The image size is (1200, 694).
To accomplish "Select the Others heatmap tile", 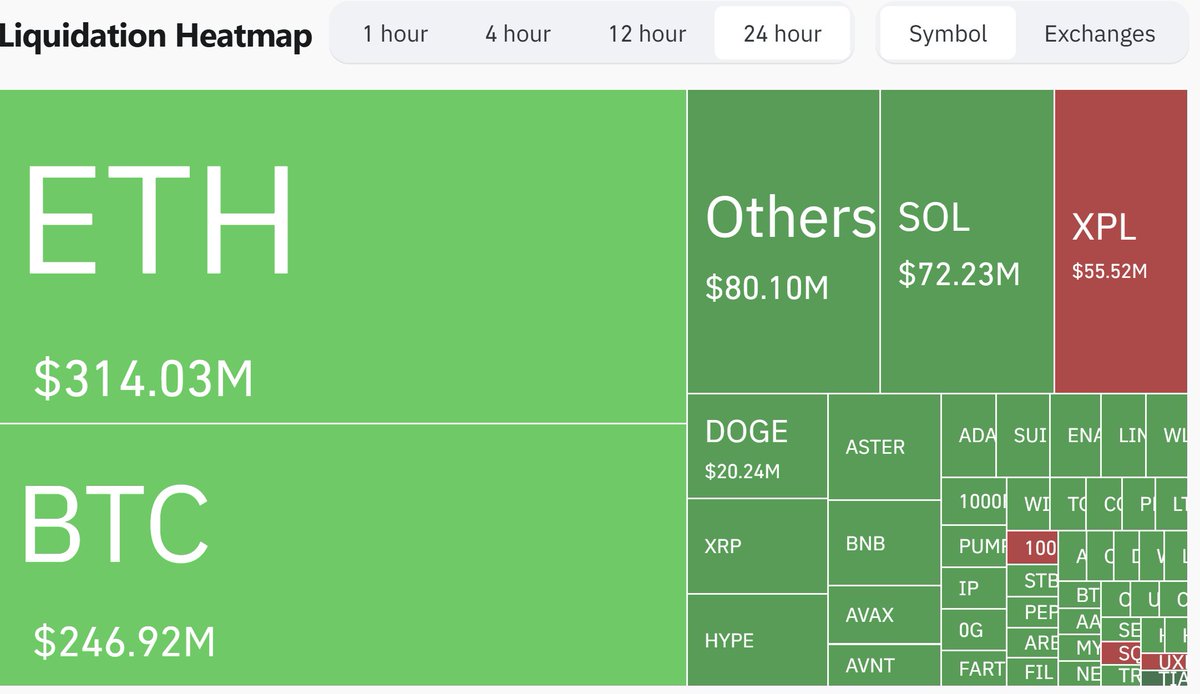I will click(x=783, y=241).
